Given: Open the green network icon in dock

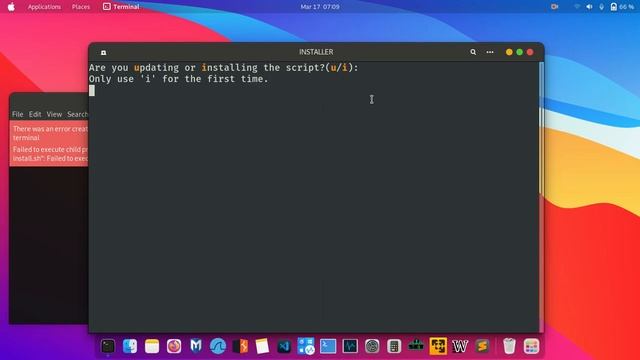Looking at the screenshot, I should 416,345.
